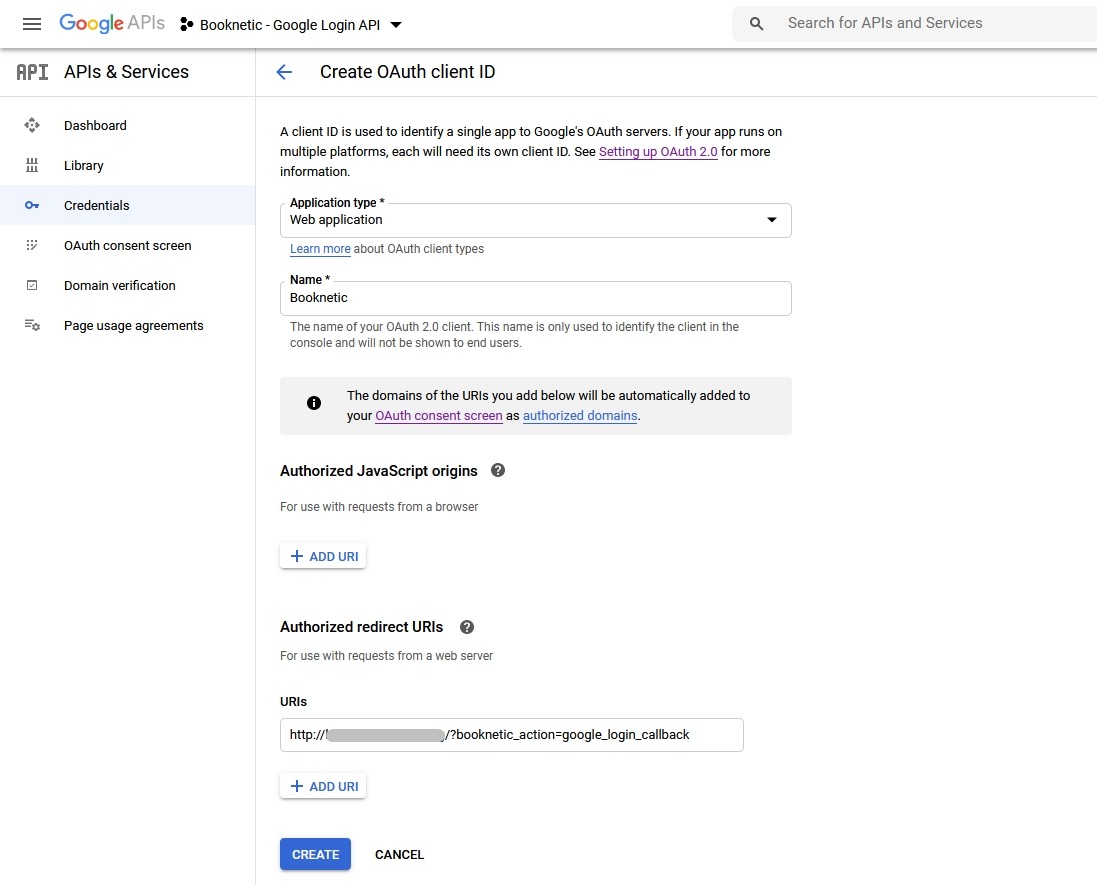The height and width of the screenshot is (885, 1097).
Task: Click the Domain verification sidebar icon
Action: coord(31,285)
